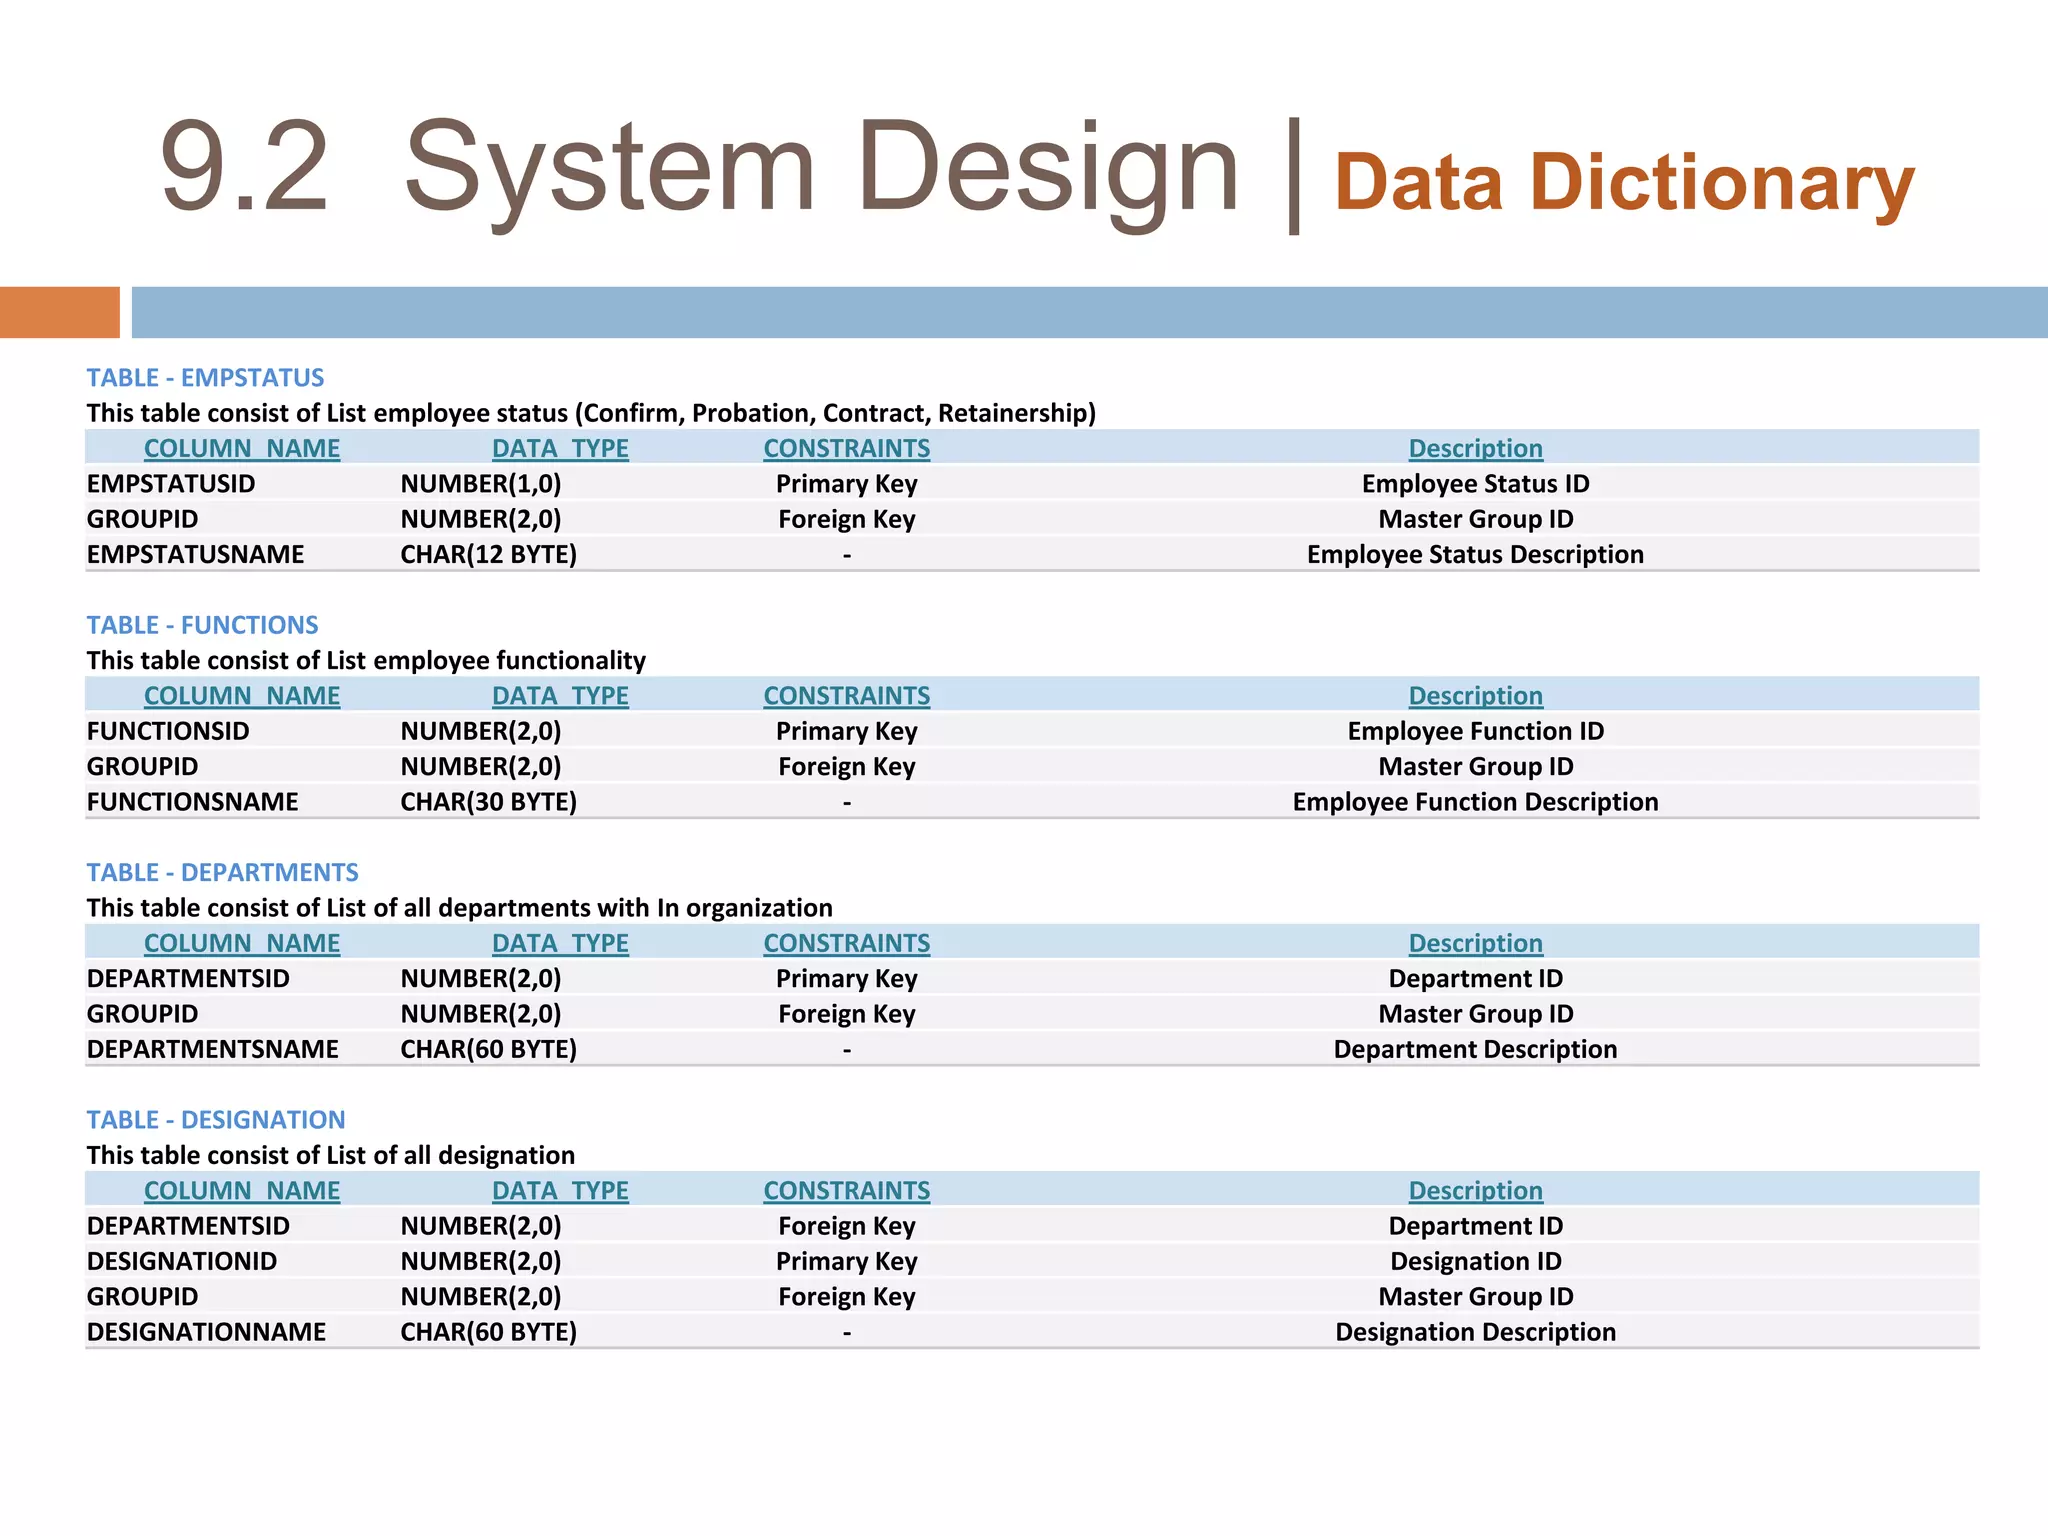The height and width of the screenshot is (1536, 2048).
Task: Click the "Designation Description" cell
Action: click(x=1476, y=1332)
